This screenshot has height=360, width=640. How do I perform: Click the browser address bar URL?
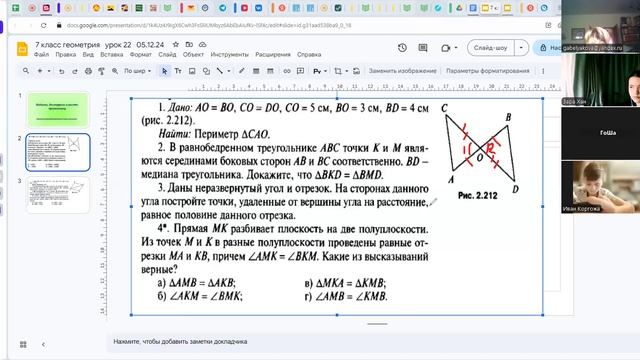pyautogui.click(x=209, y=25)
